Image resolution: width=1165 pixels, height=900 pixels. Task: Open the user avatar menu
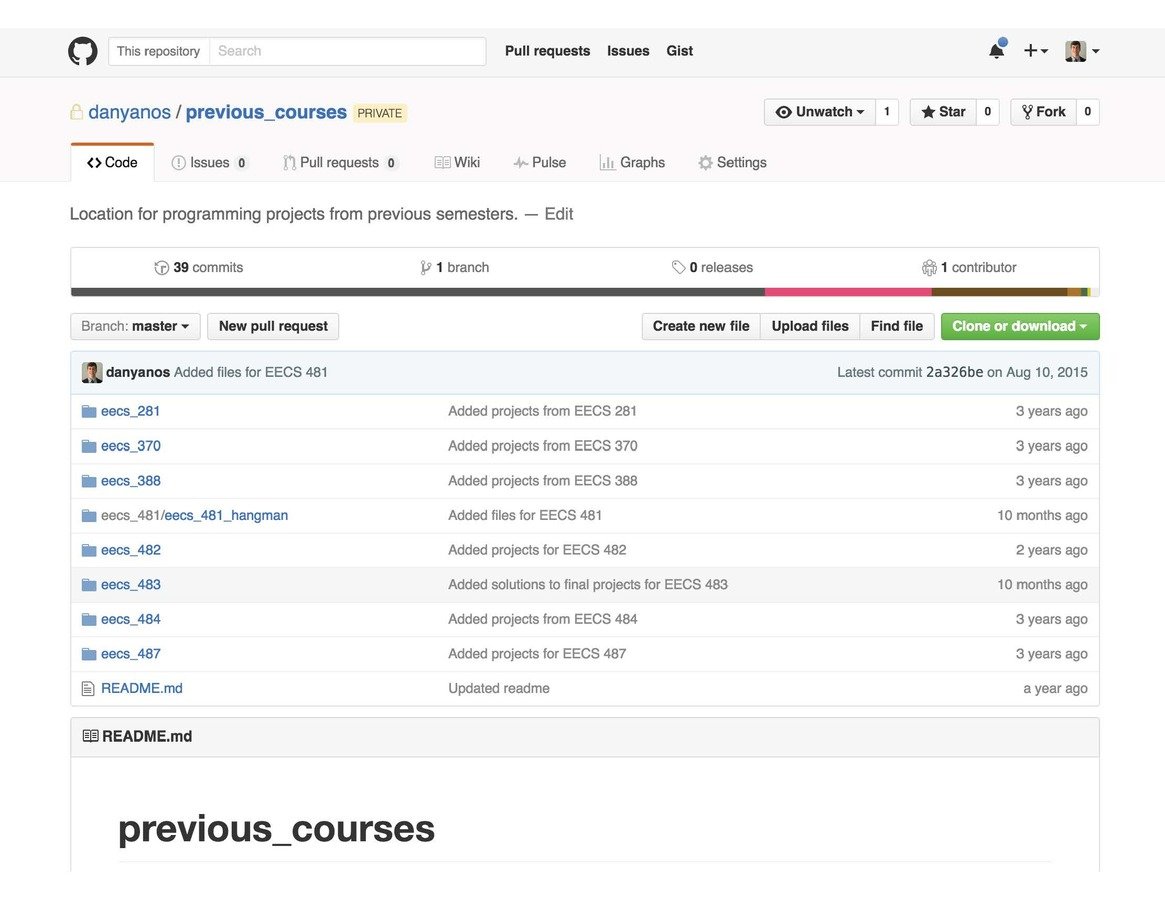(1082, 51)
